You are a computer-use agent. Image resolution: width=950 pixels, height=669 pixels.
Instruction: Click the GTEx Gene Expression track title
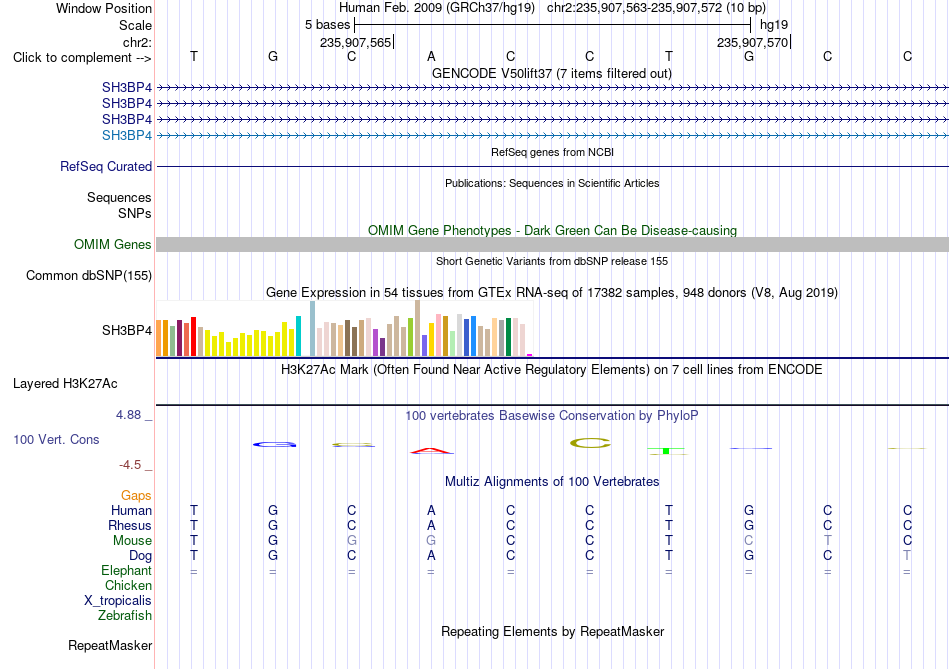(552, 293)
